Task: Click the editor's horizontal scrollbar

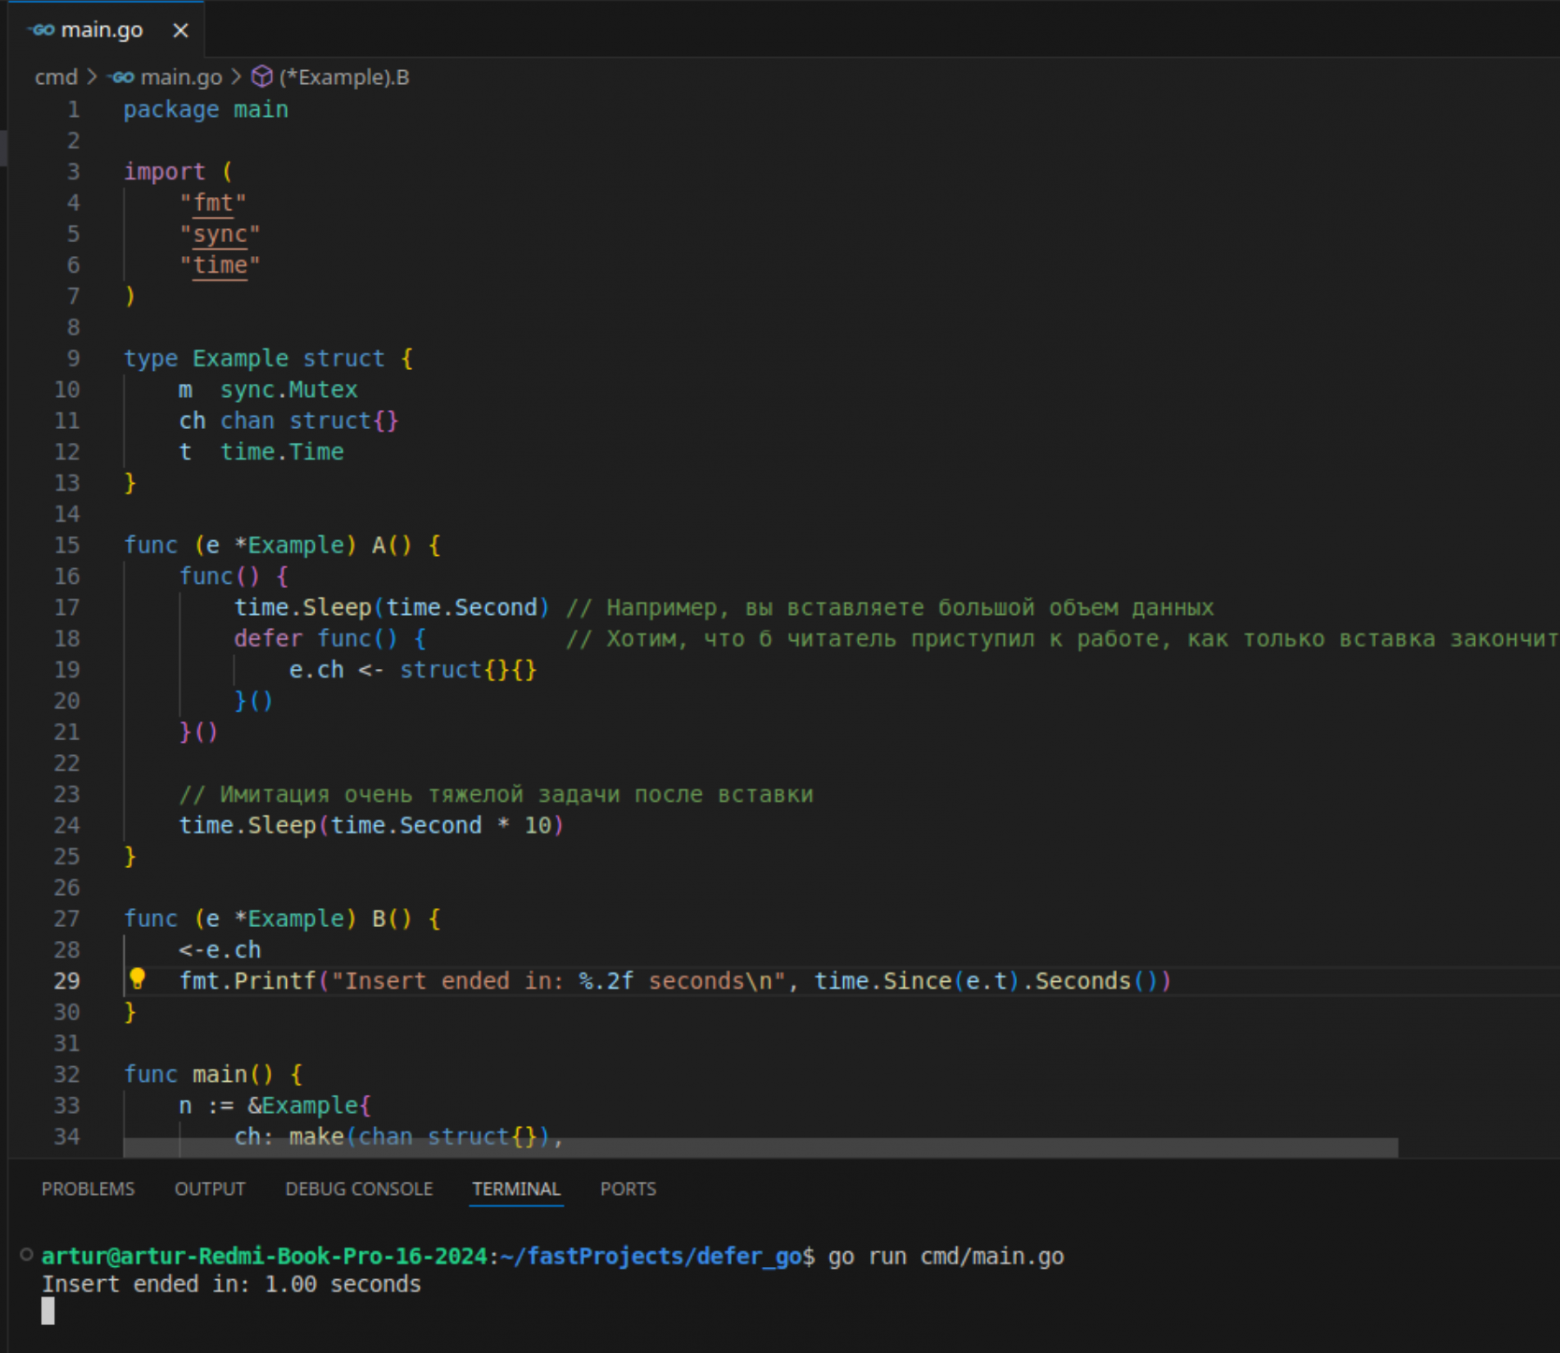Action: point(760,1147)
